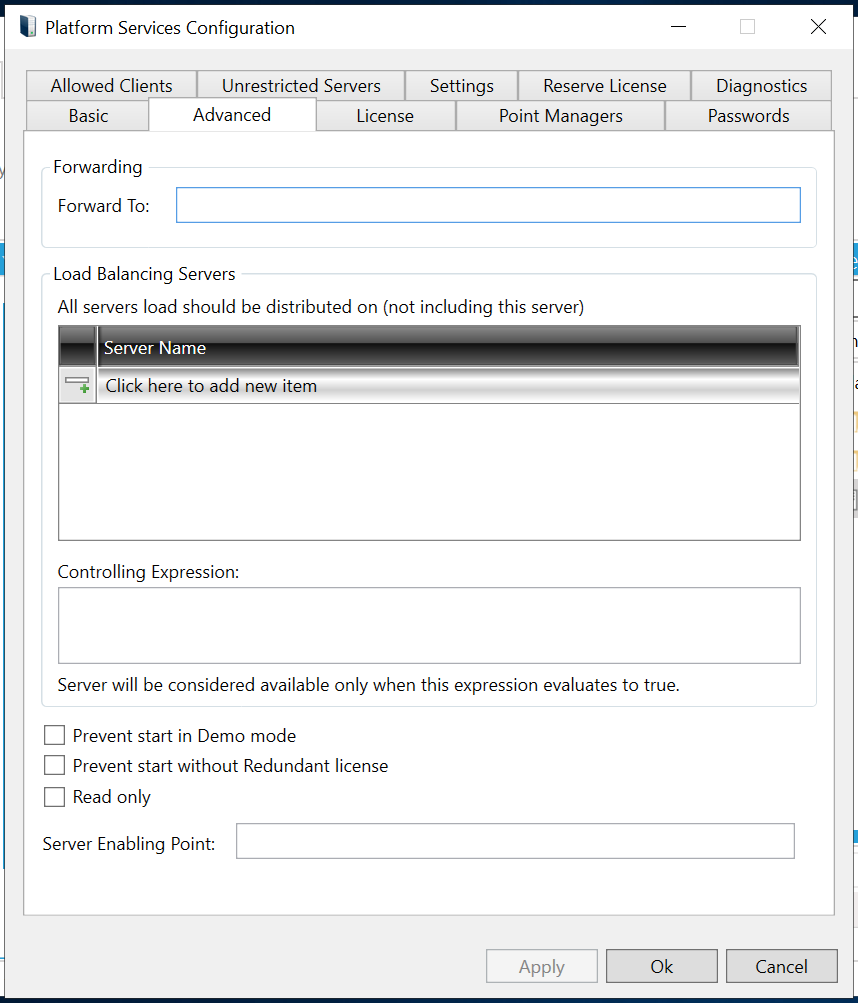
Task: Open the Settings tab
Action: pos(461,86)
